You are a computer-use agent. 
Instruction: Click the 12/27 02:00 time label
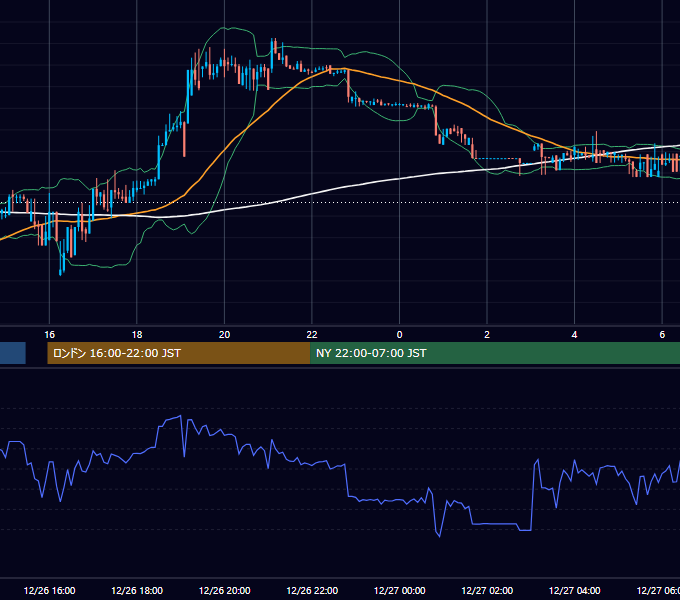click(x=487, y=590)
